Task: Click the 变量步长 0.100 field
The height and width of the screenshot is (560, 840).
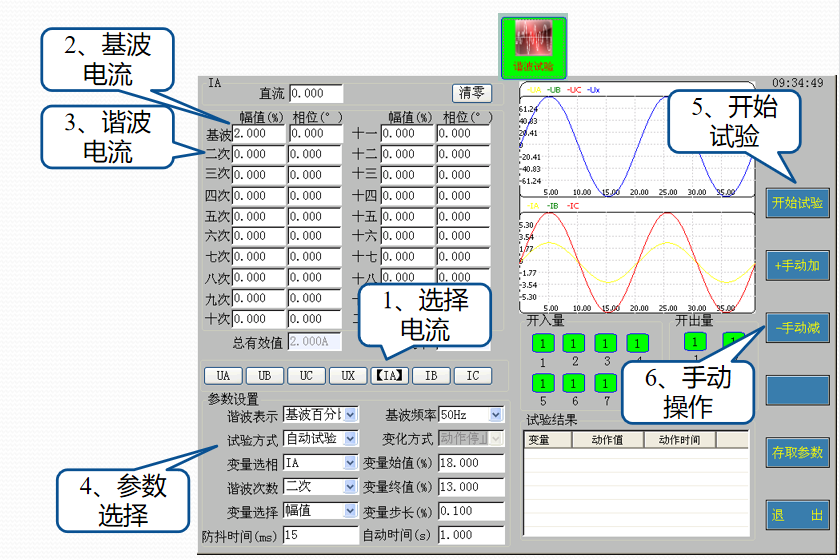Action: [471, 511]
